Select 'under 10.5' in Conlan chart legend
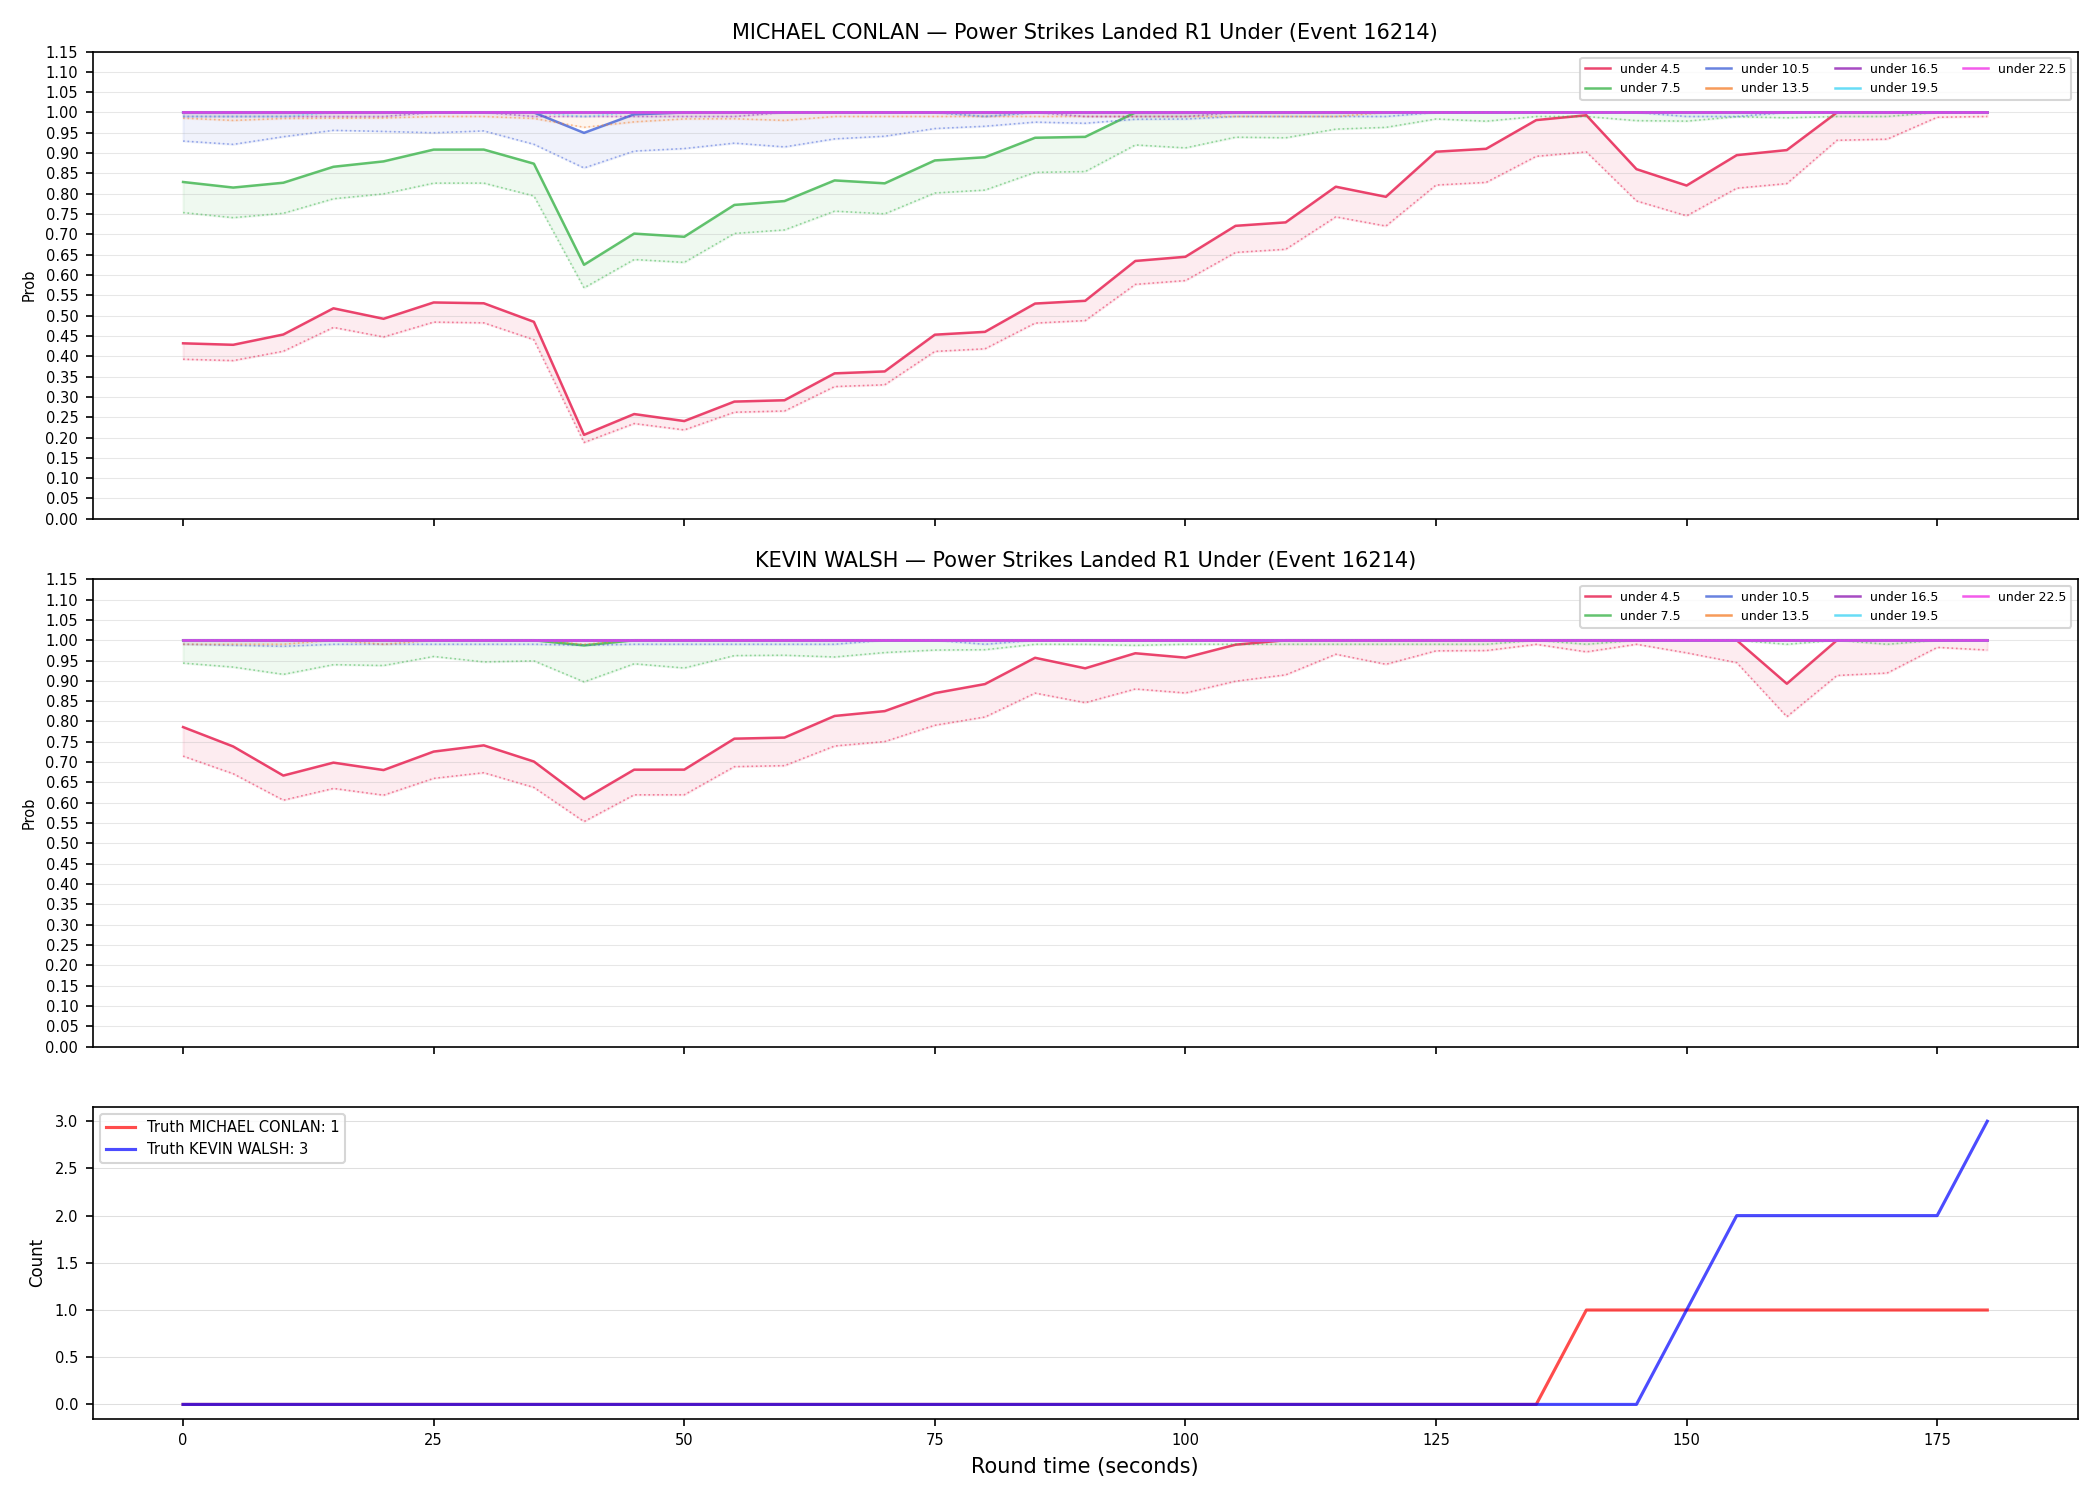This screenshot has height=1500, width=2100. tap(1757, 69)
